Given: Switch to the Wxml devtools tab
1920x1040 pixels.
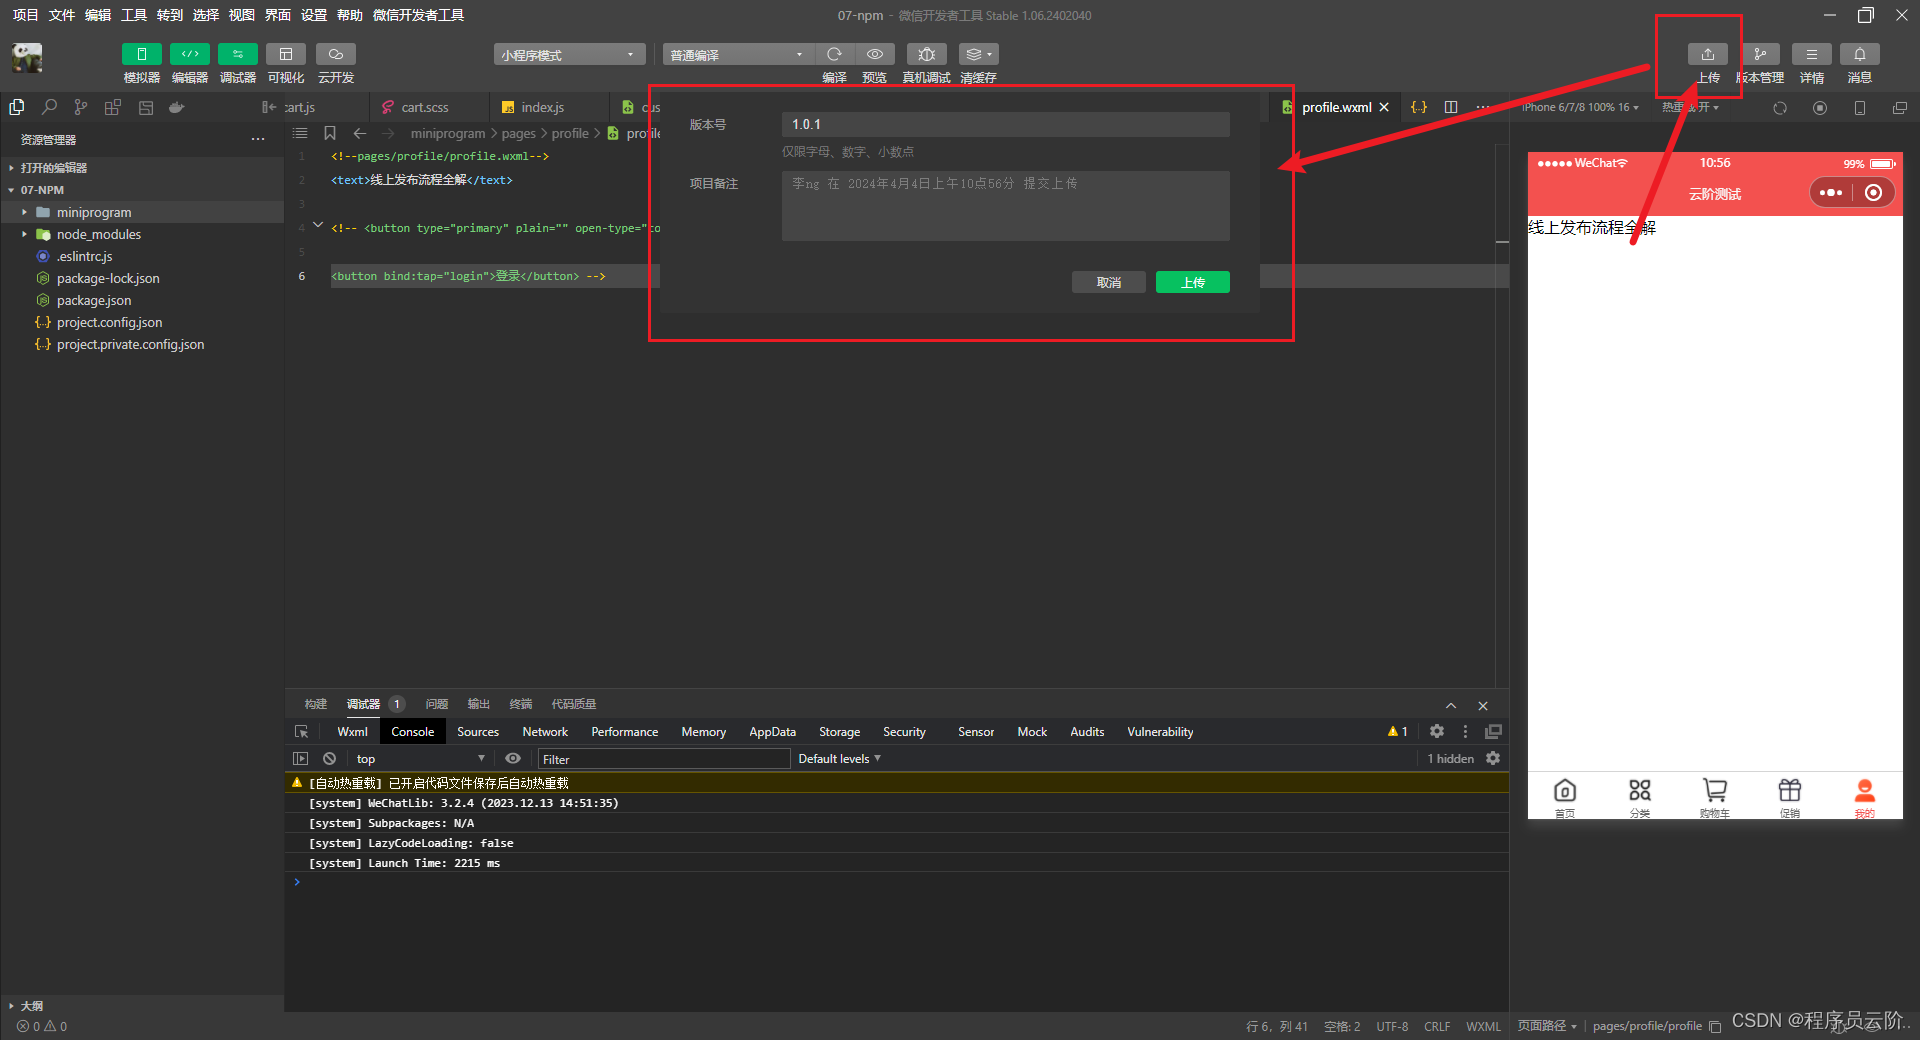Looking at the screenshot, I should pos(353,732).
